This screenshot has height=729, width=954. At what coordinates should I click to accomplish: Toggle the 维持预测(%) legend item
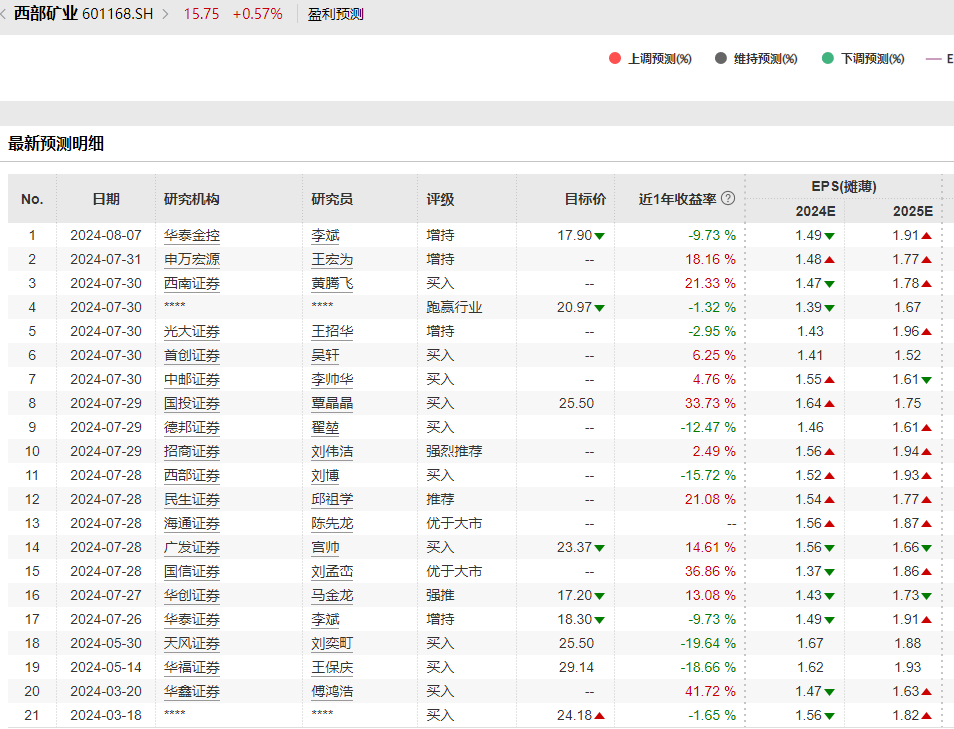pos(765,58)
